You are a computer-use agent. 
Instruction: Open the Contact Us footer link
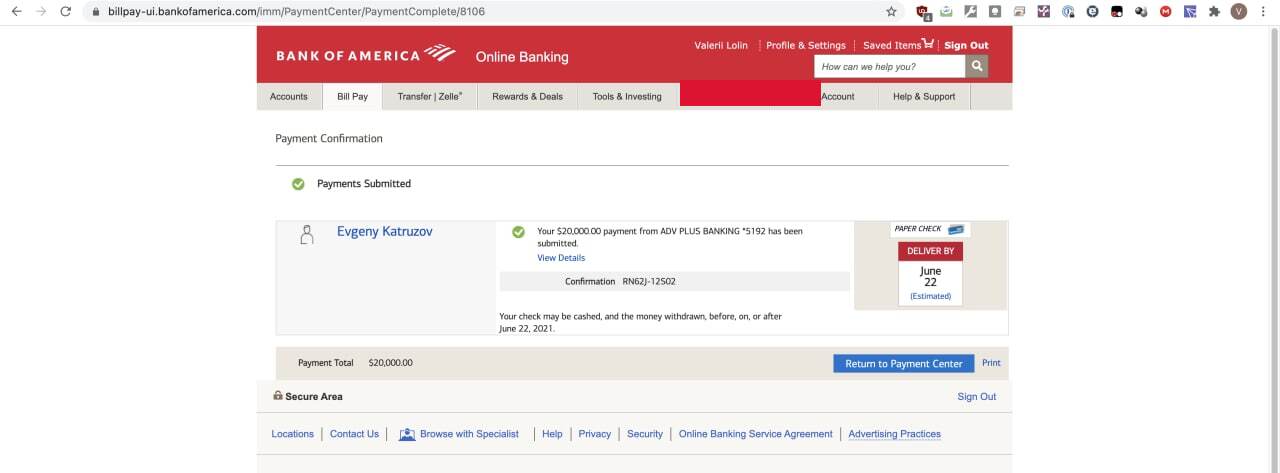[354, 434]
